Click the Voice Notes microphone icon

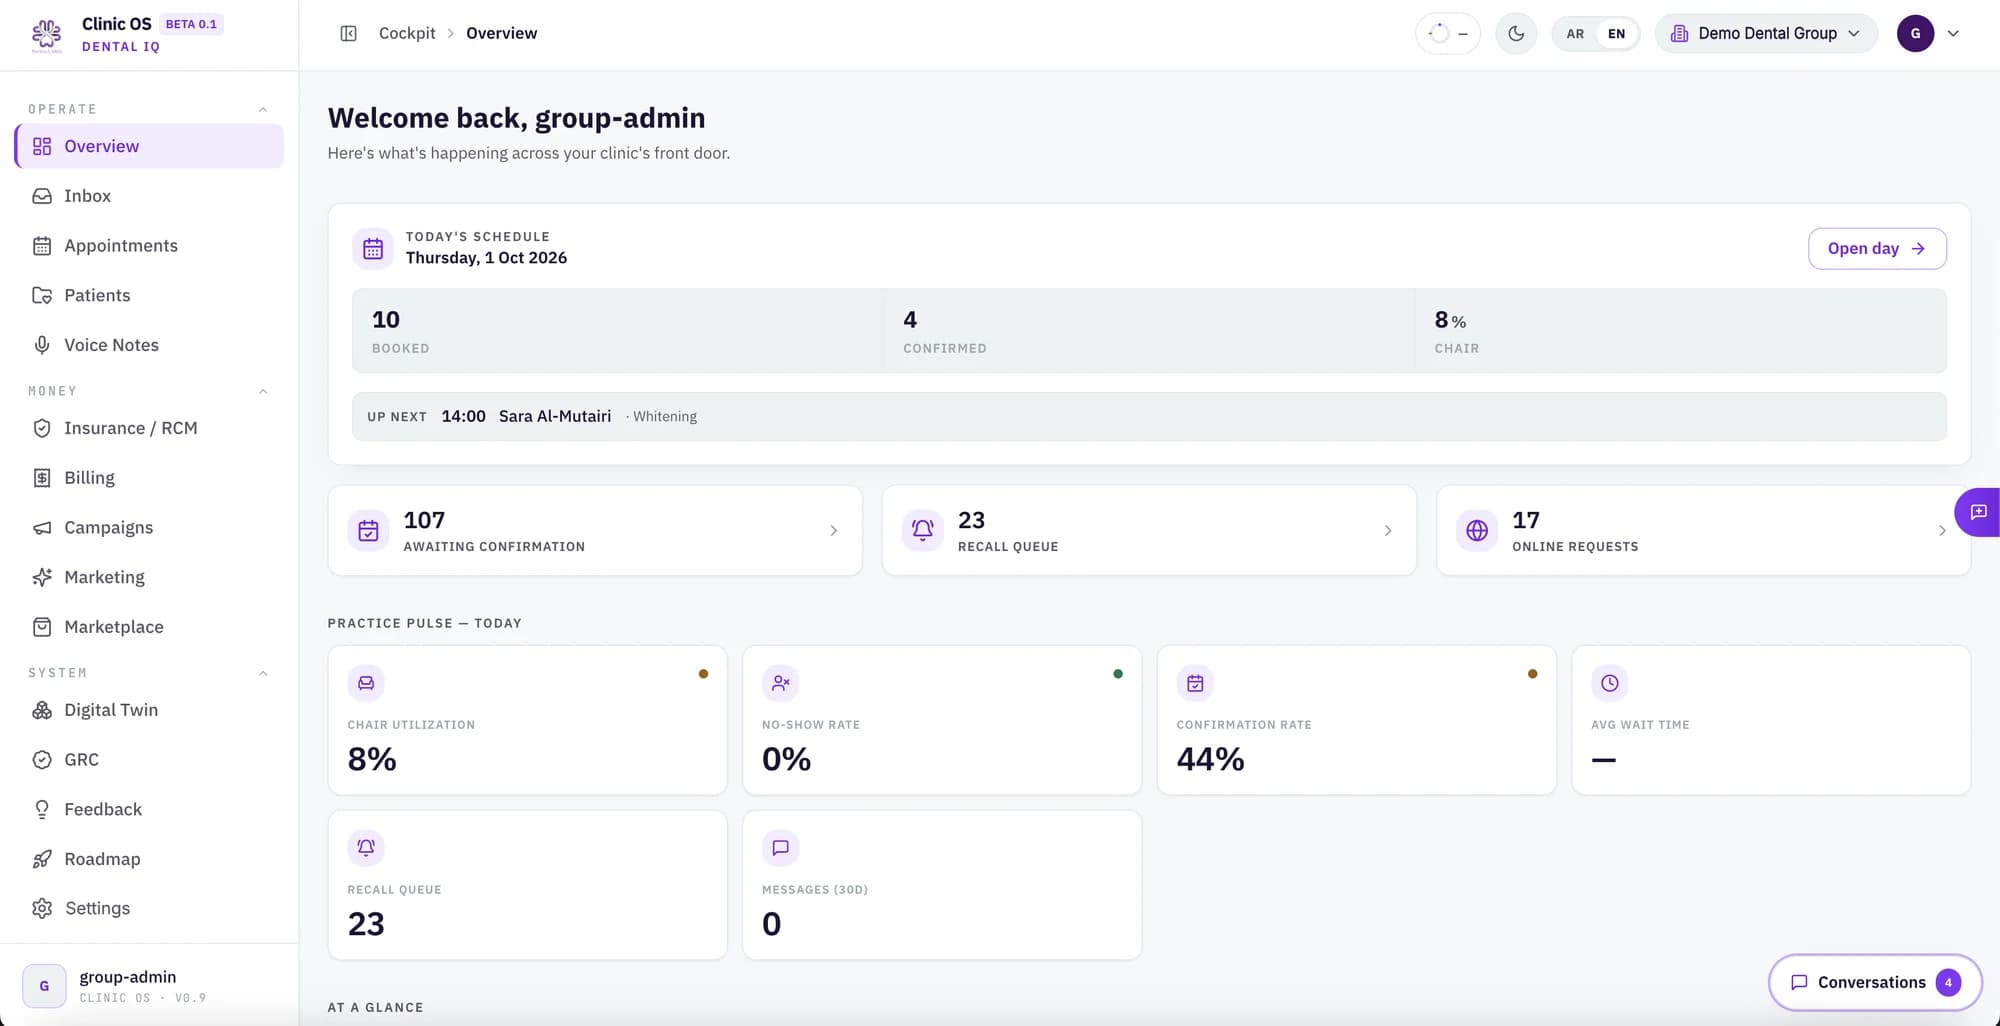pos(42,345)
